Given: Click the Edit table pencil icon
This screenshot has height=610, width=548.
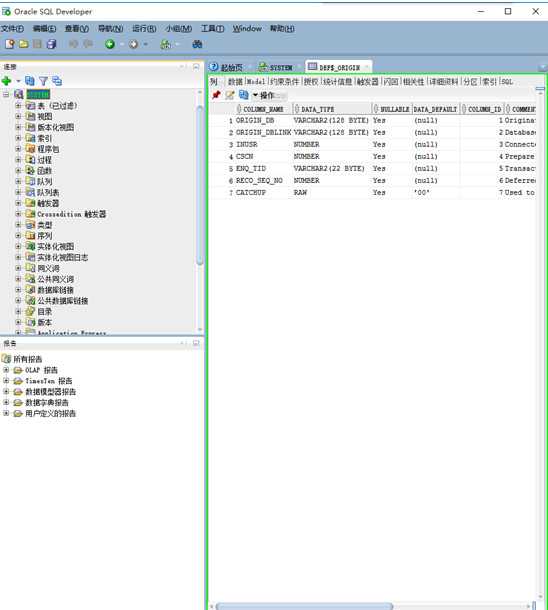Looking at the screenshot, I should [x=230, y=95].
